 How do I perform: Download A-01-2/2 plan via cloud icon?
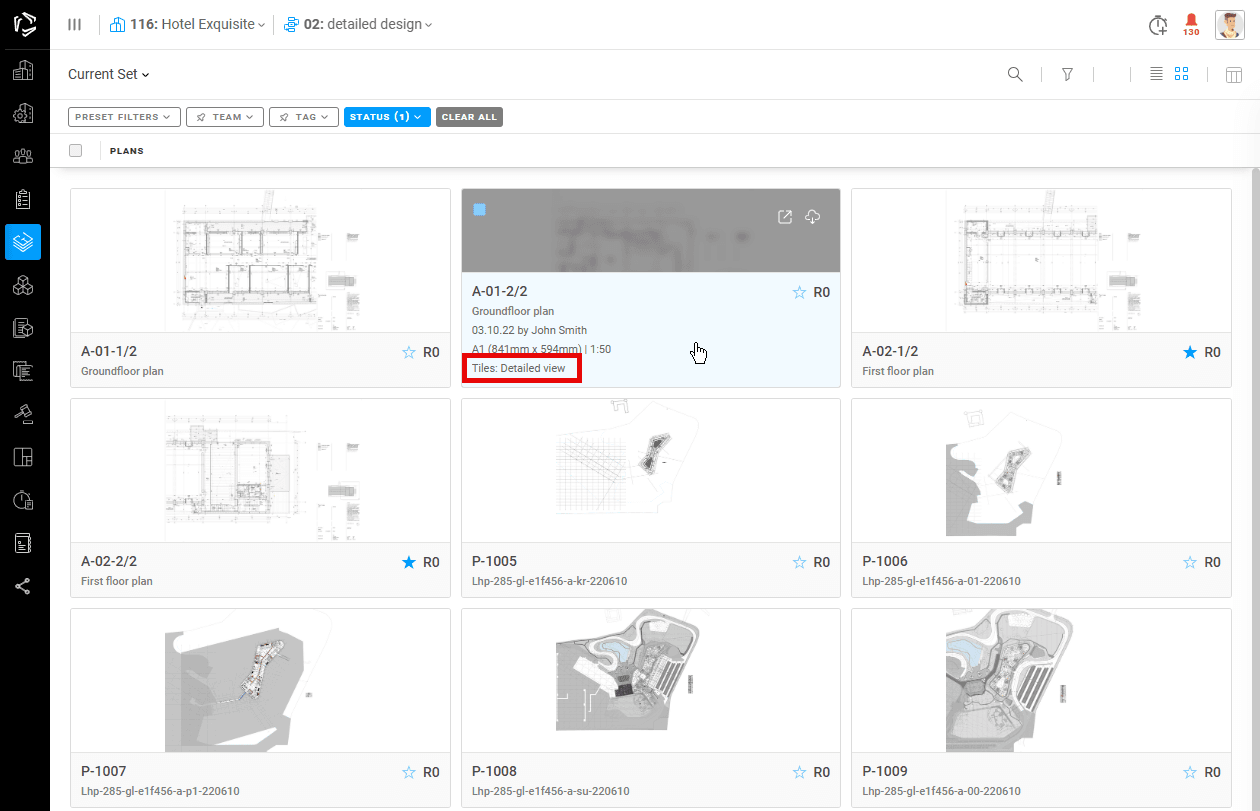pos(813,217)
